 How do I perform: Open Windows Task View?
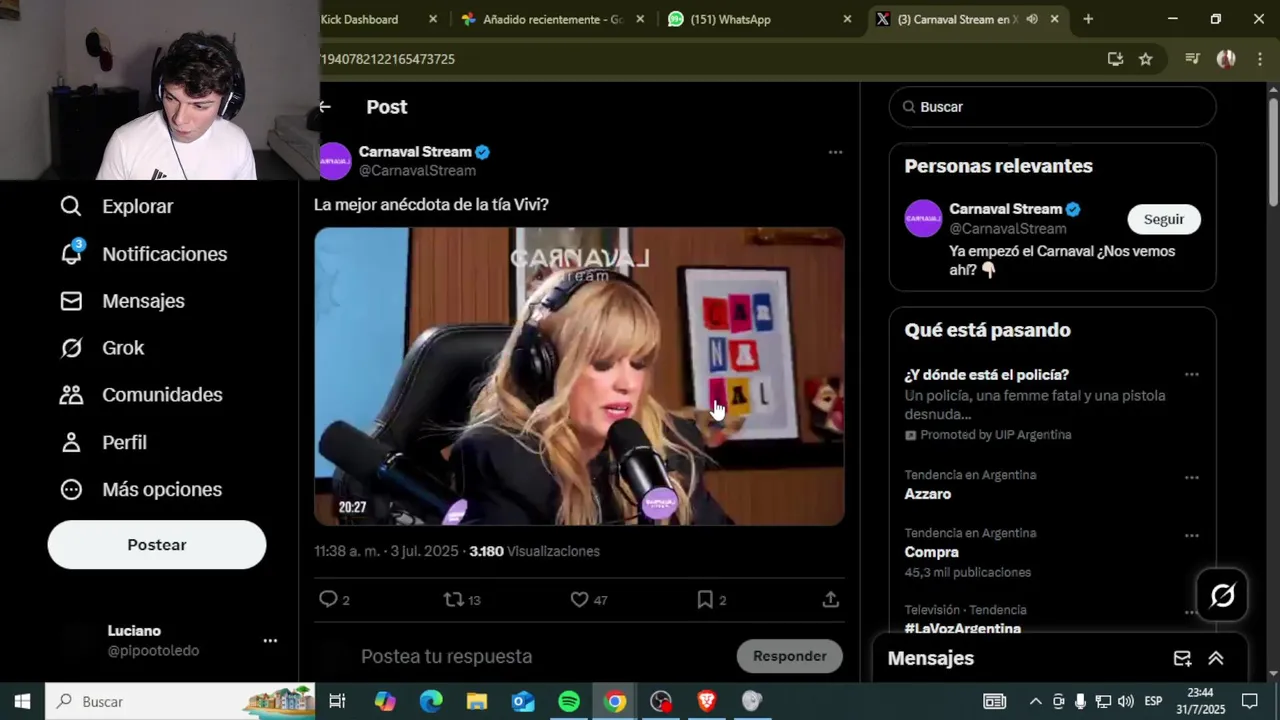point(337,702)
